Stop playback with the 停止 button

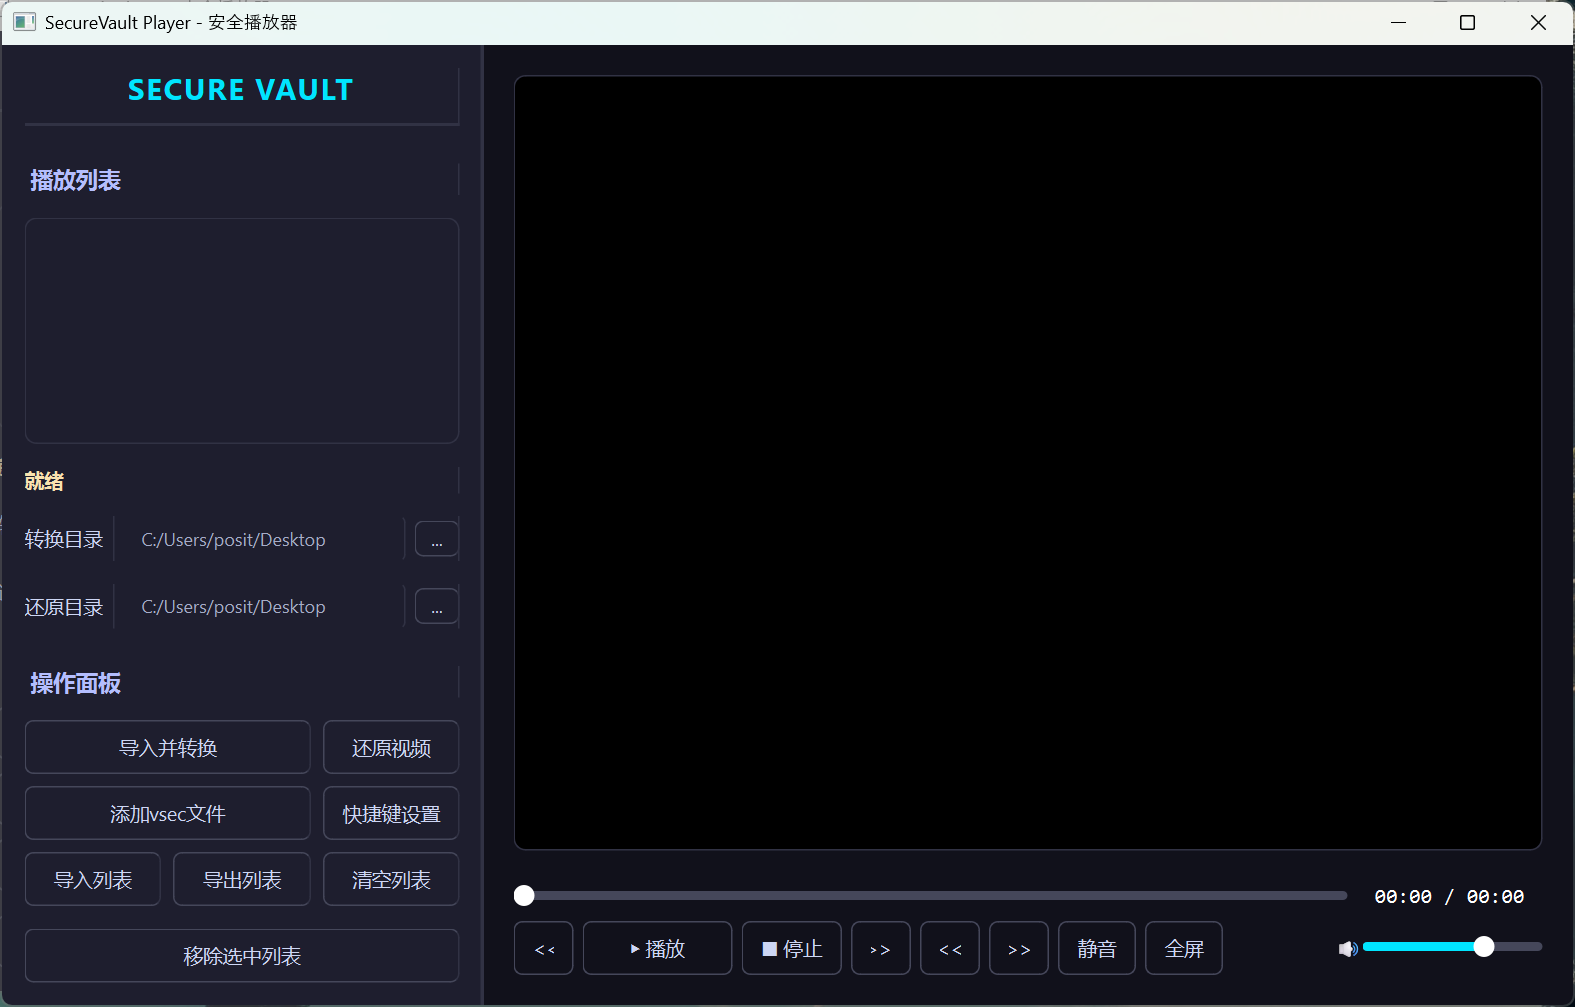point(792,948)
